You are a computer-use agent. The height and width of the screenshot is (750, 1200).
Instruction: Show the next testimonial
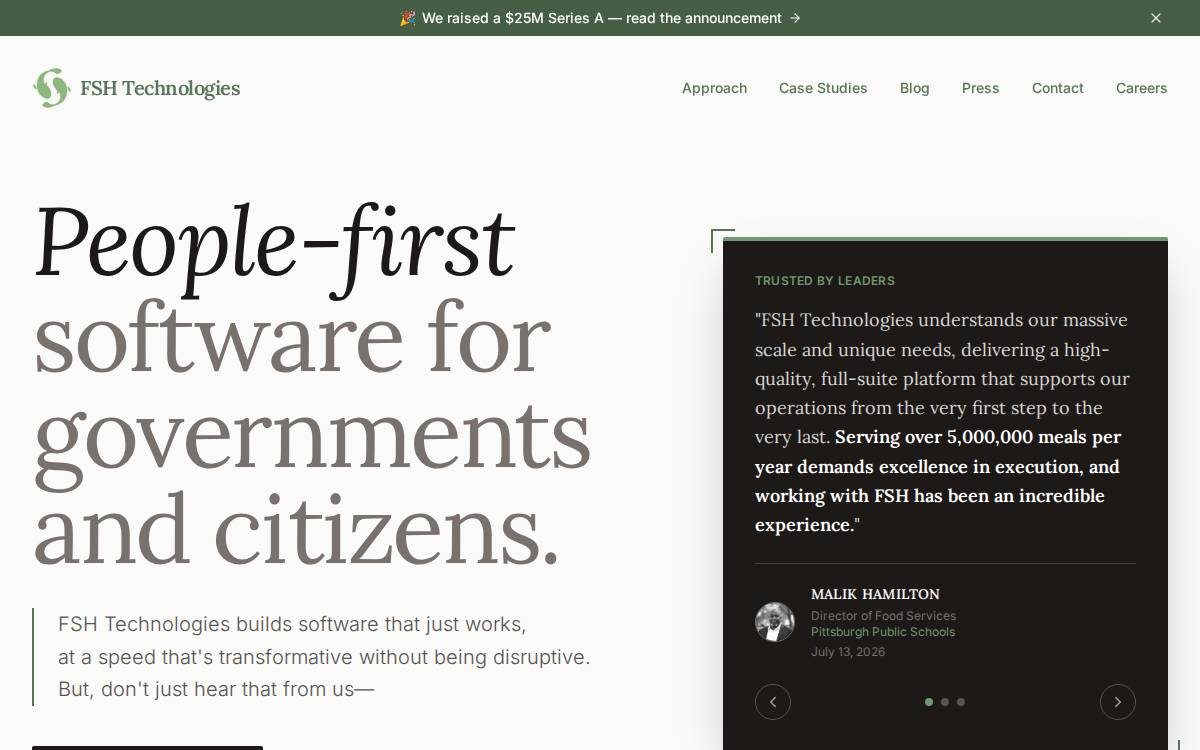1118,702
